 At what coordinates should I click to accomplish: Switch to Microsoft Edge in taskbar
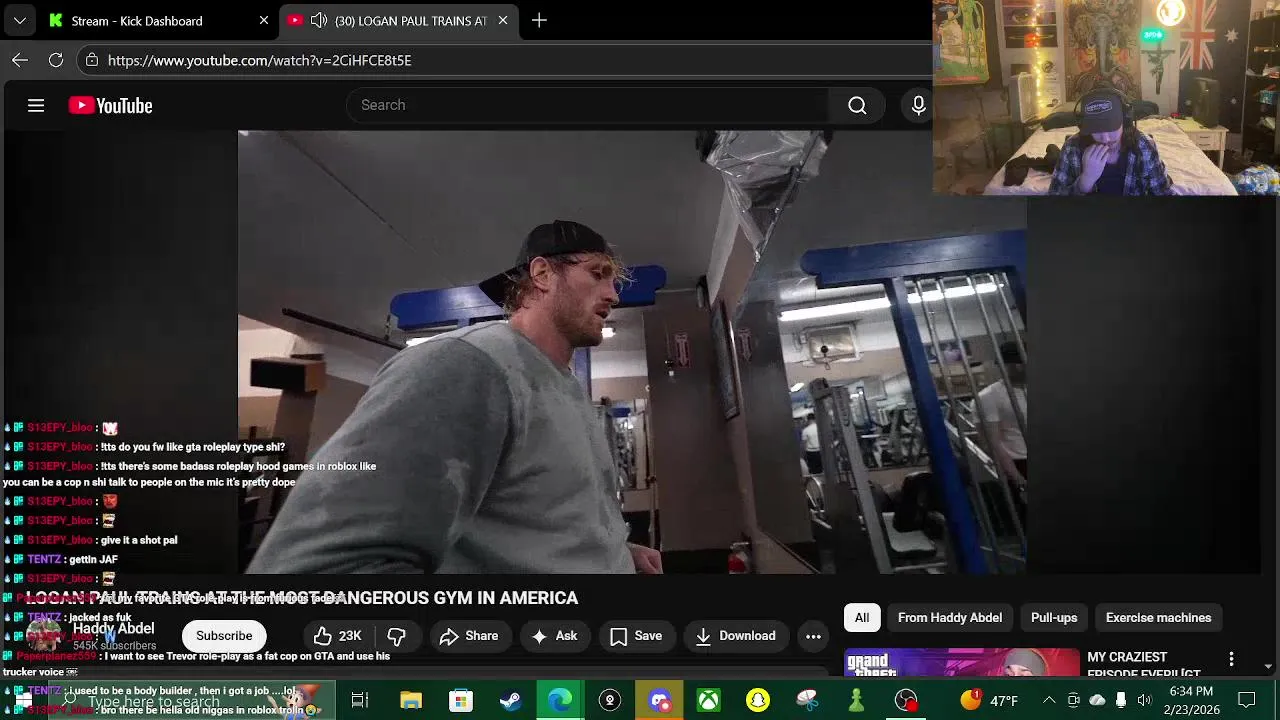point(560,700)
